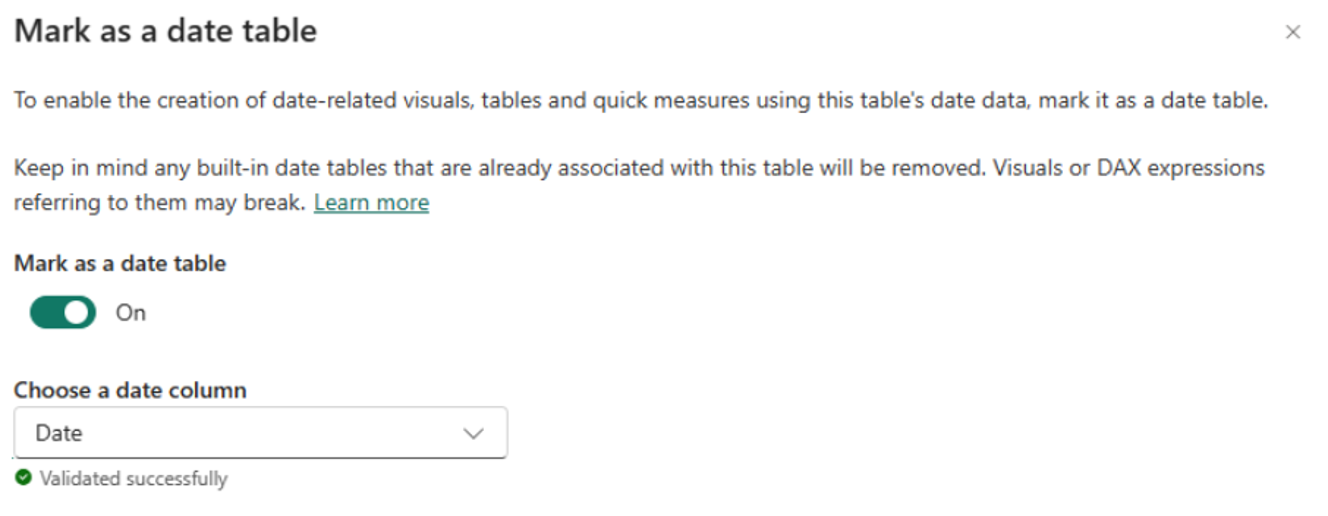Click the chevron arrow in the date column box
1328x516 pixels.
click(x=473, y=434)
